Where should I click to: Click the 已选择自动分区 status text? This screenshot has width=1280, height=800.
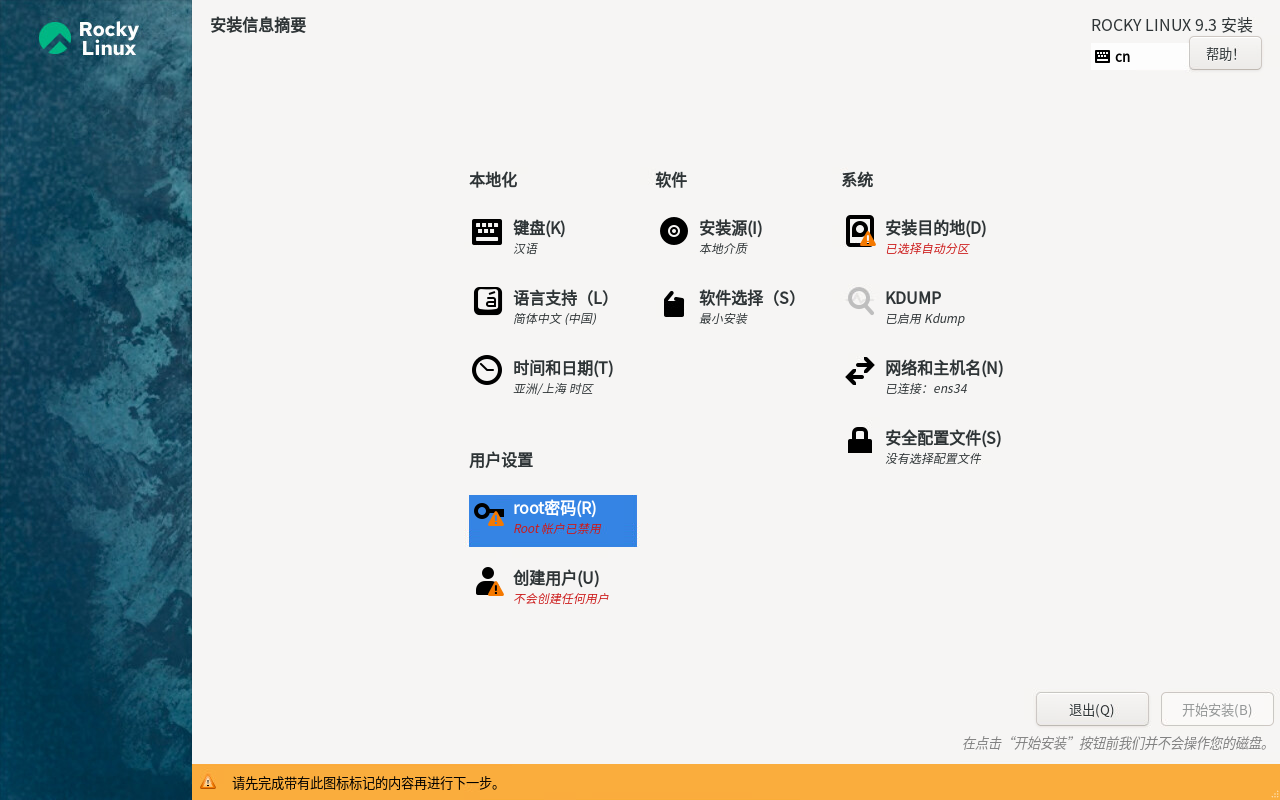pyautogui.click(x=927, y=249)
